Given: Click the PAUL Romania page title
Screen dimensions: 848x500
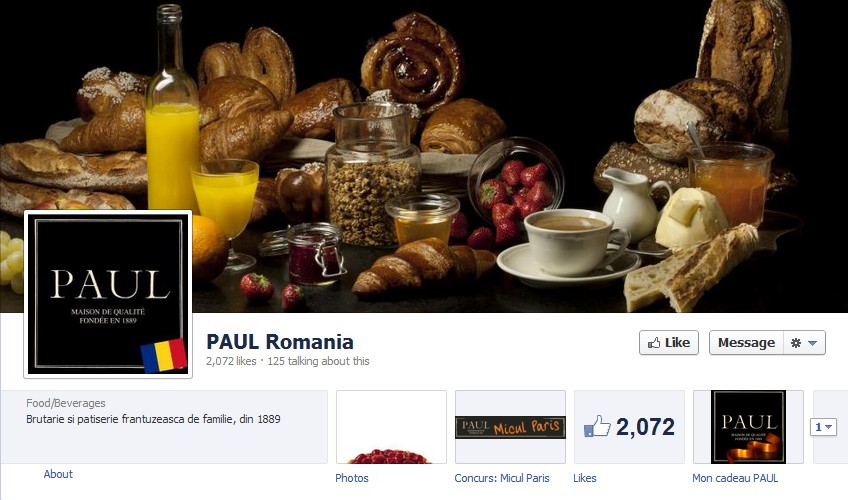Looking at the screenshot, I should click(x=280, y=342).
